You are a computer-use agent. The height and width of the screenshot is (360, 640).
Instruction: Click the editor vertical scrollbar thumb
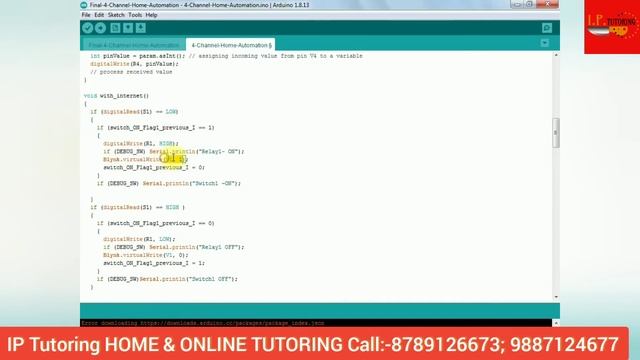pos(556,133)
